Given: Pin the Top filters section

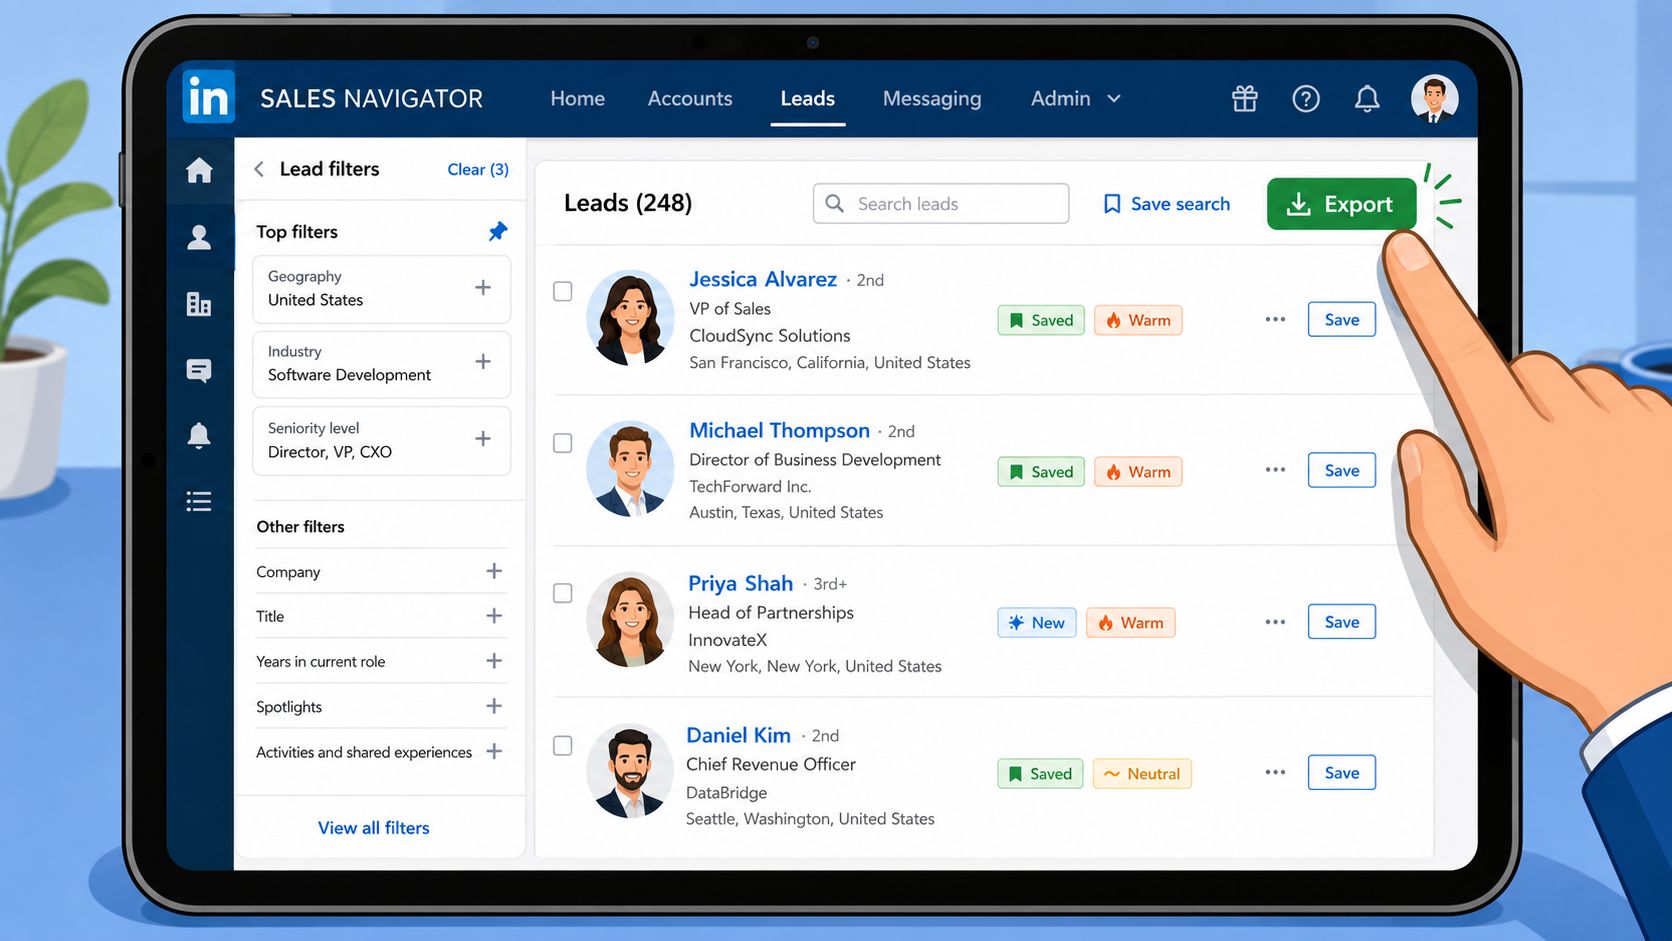Looking at the screenshot, I should [x=497, y=231].
